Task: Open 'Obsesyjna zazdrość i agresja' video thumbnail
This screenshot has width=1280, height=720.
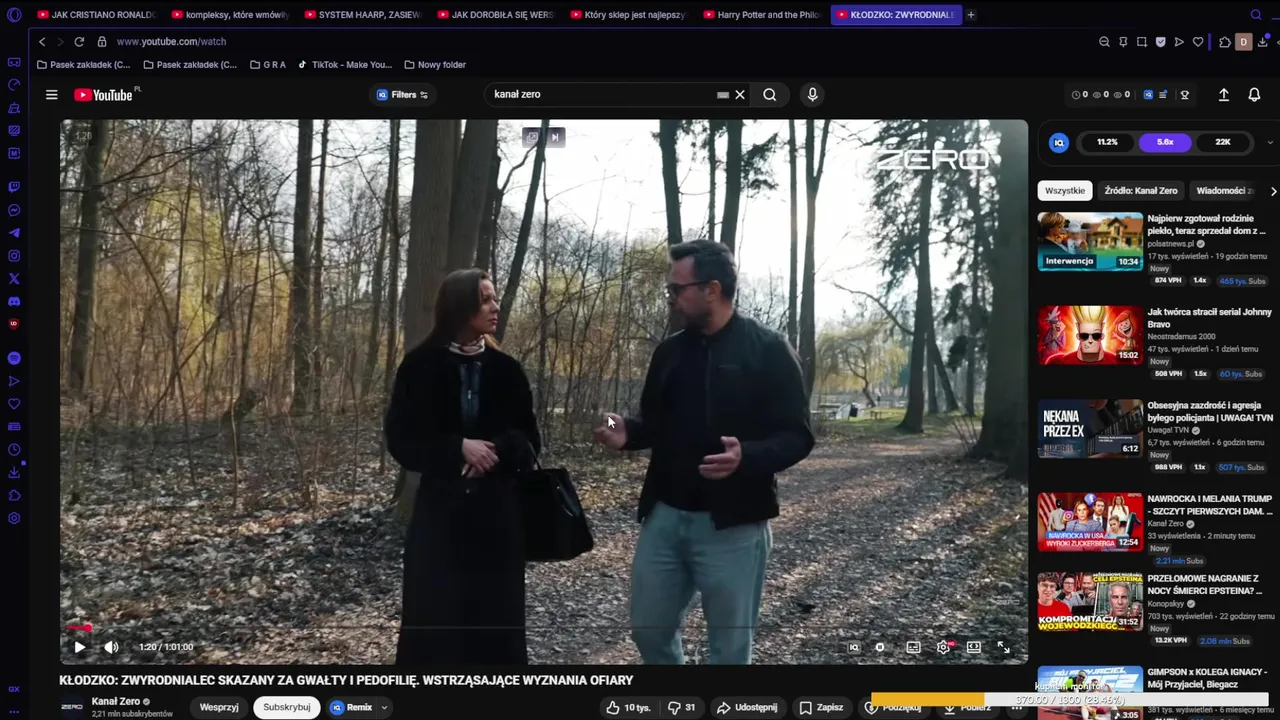Action: pos(1090,429)
